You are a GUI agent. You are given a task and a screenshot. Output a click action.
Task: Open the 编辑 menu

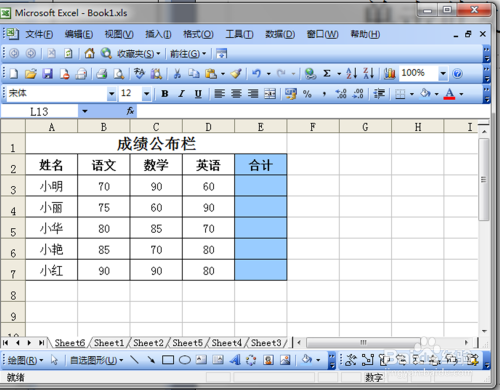(x=79, y=34)
